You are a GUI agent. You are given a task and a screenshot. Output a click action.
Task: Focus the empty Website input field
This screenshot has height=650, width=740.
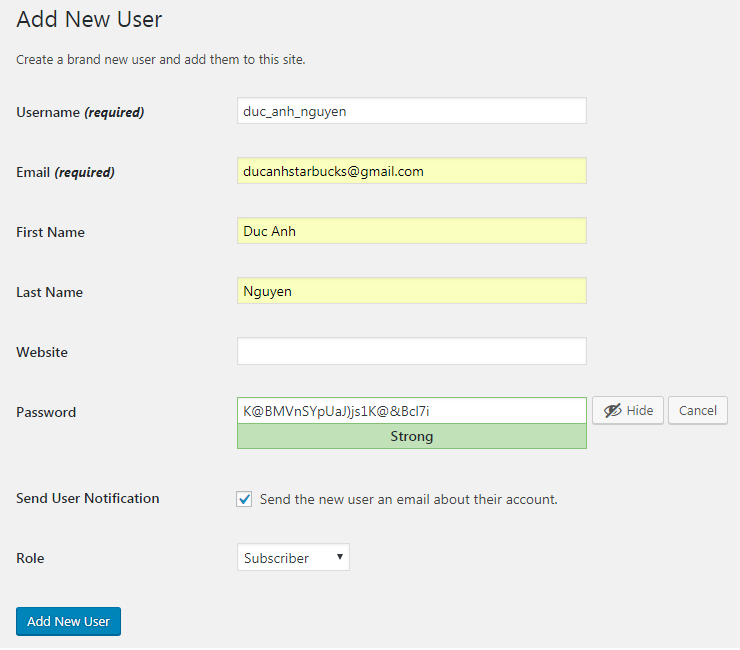(411, 351)
